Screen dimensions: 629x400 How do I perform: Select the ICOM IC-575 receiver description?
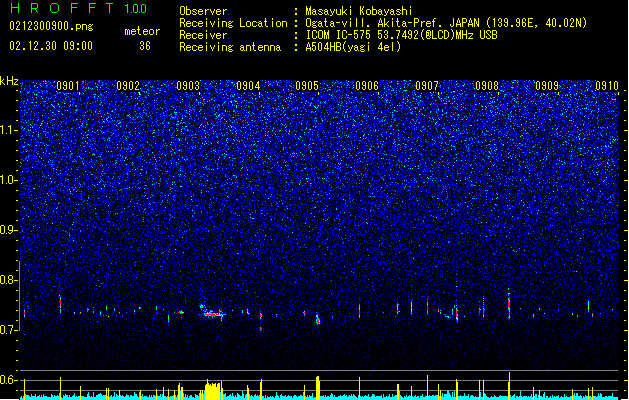tap(401, 35)
